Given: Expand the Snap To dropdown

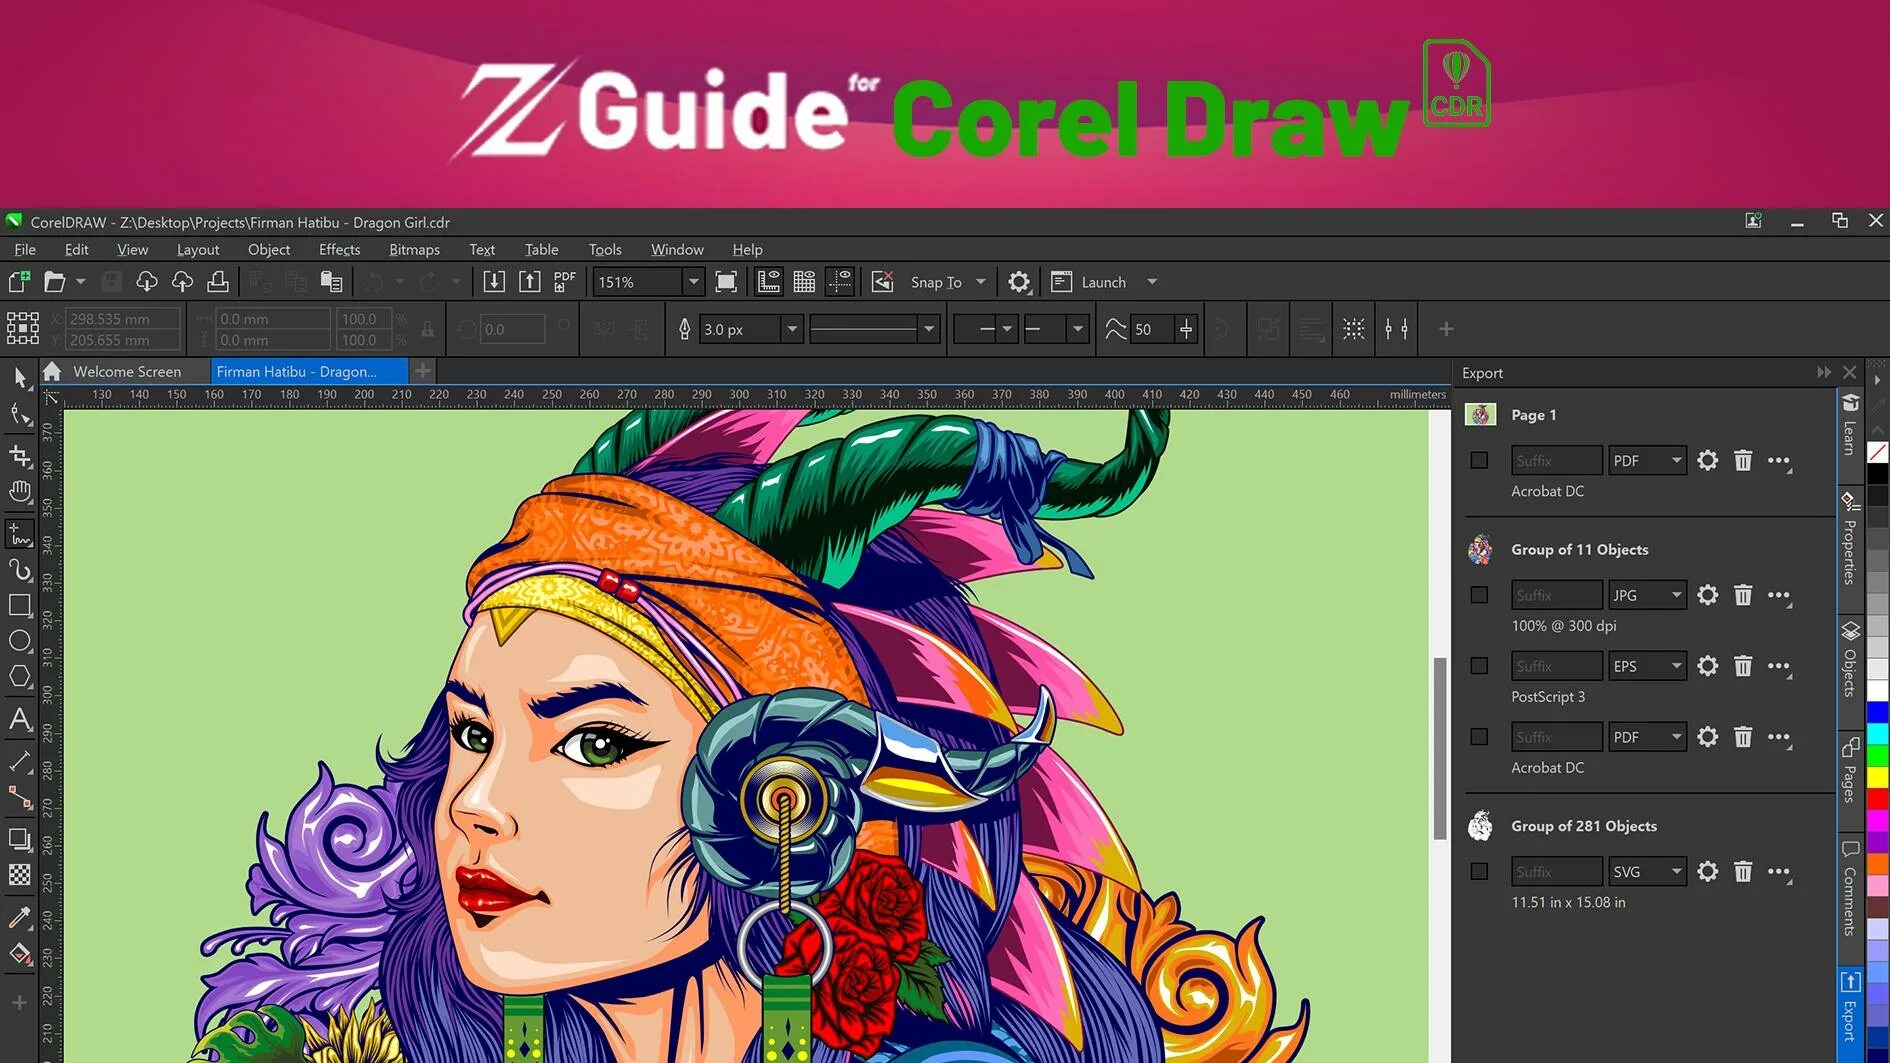Looking at the screenshot, I should pyautogui.click(x=981, y=282).
